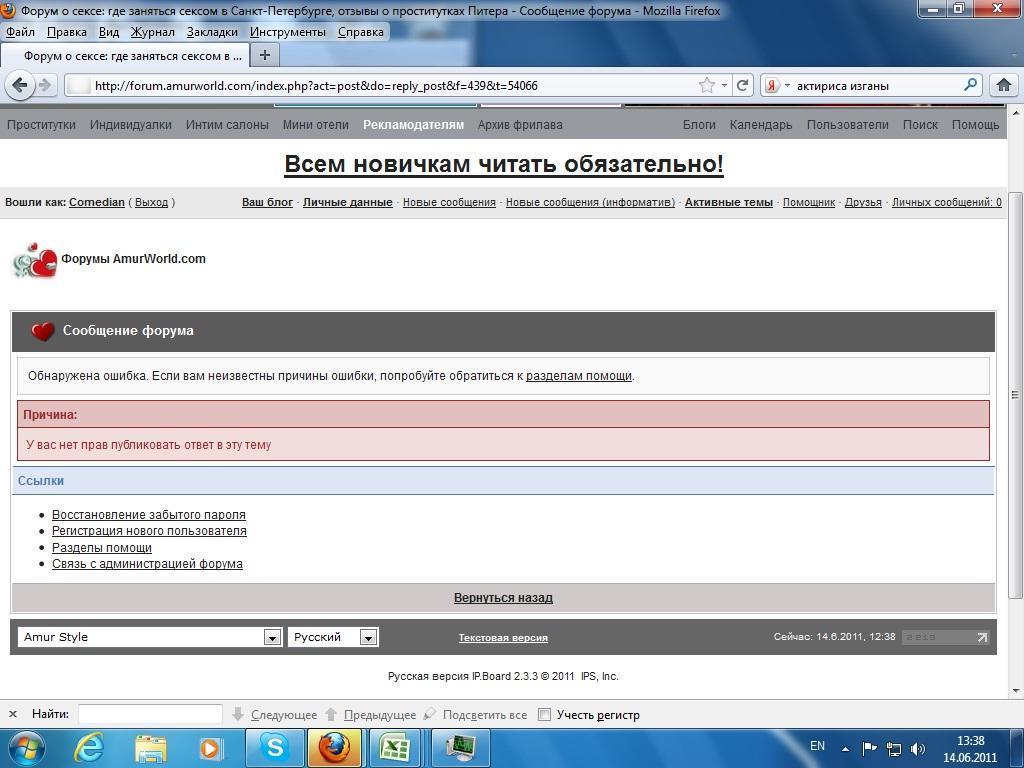This screenshot has width=1024, height=768.
Task: Close the find bar with the X icon
Action: (x=12, y=714)
